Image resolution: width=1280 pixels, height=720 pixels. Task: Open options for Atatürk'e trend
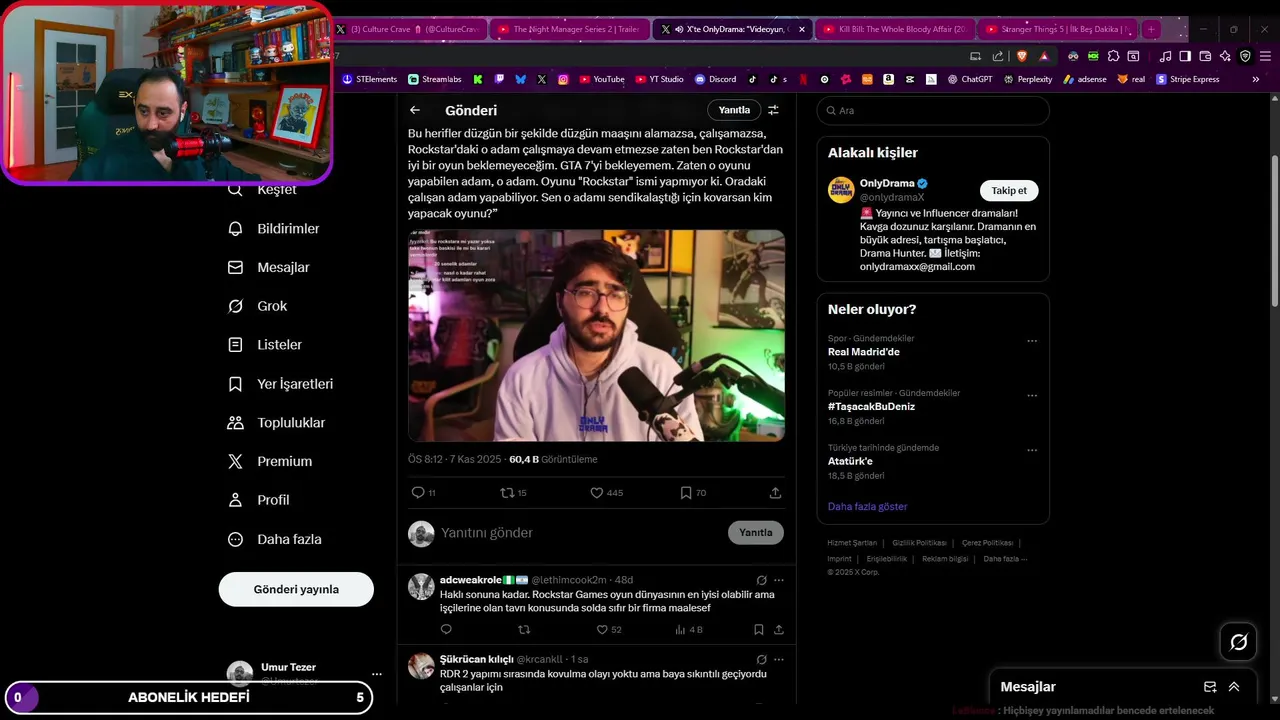pyautogui.click(x=1032, y=450)
